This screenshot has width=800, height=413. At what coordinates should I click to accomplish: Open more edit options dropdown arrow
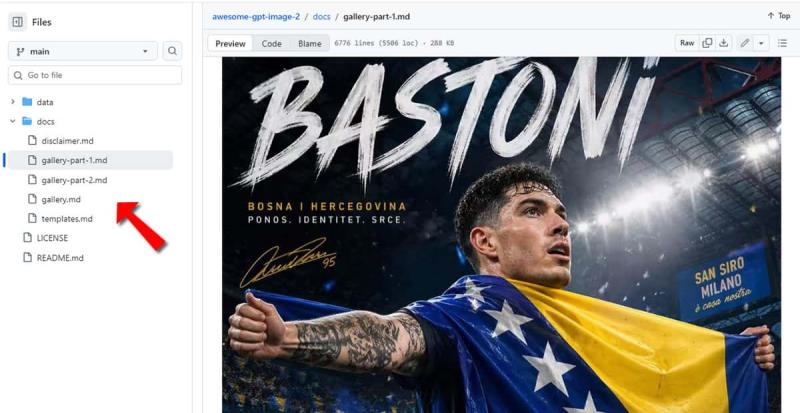pyautogui.click(x=761, y=43)
